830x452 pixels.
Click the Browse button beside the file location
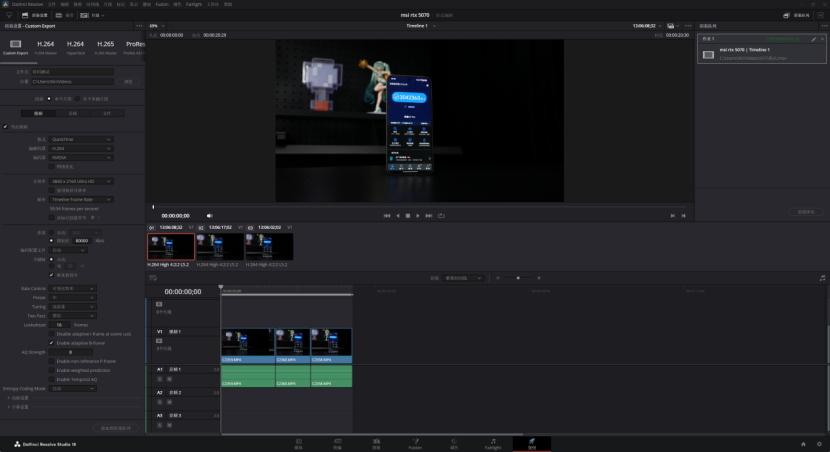[129, 81]
